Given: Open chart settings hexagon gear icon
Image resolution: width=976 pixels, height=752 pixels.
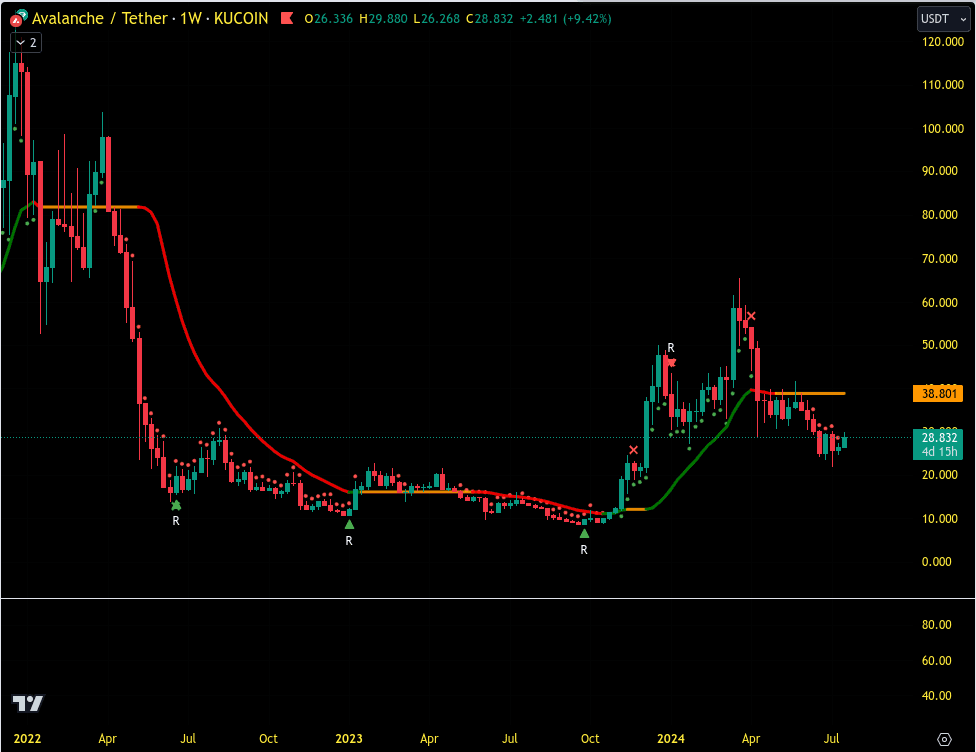Looking at the screenshot, I should pyautogui.click(x=944, y=739).
